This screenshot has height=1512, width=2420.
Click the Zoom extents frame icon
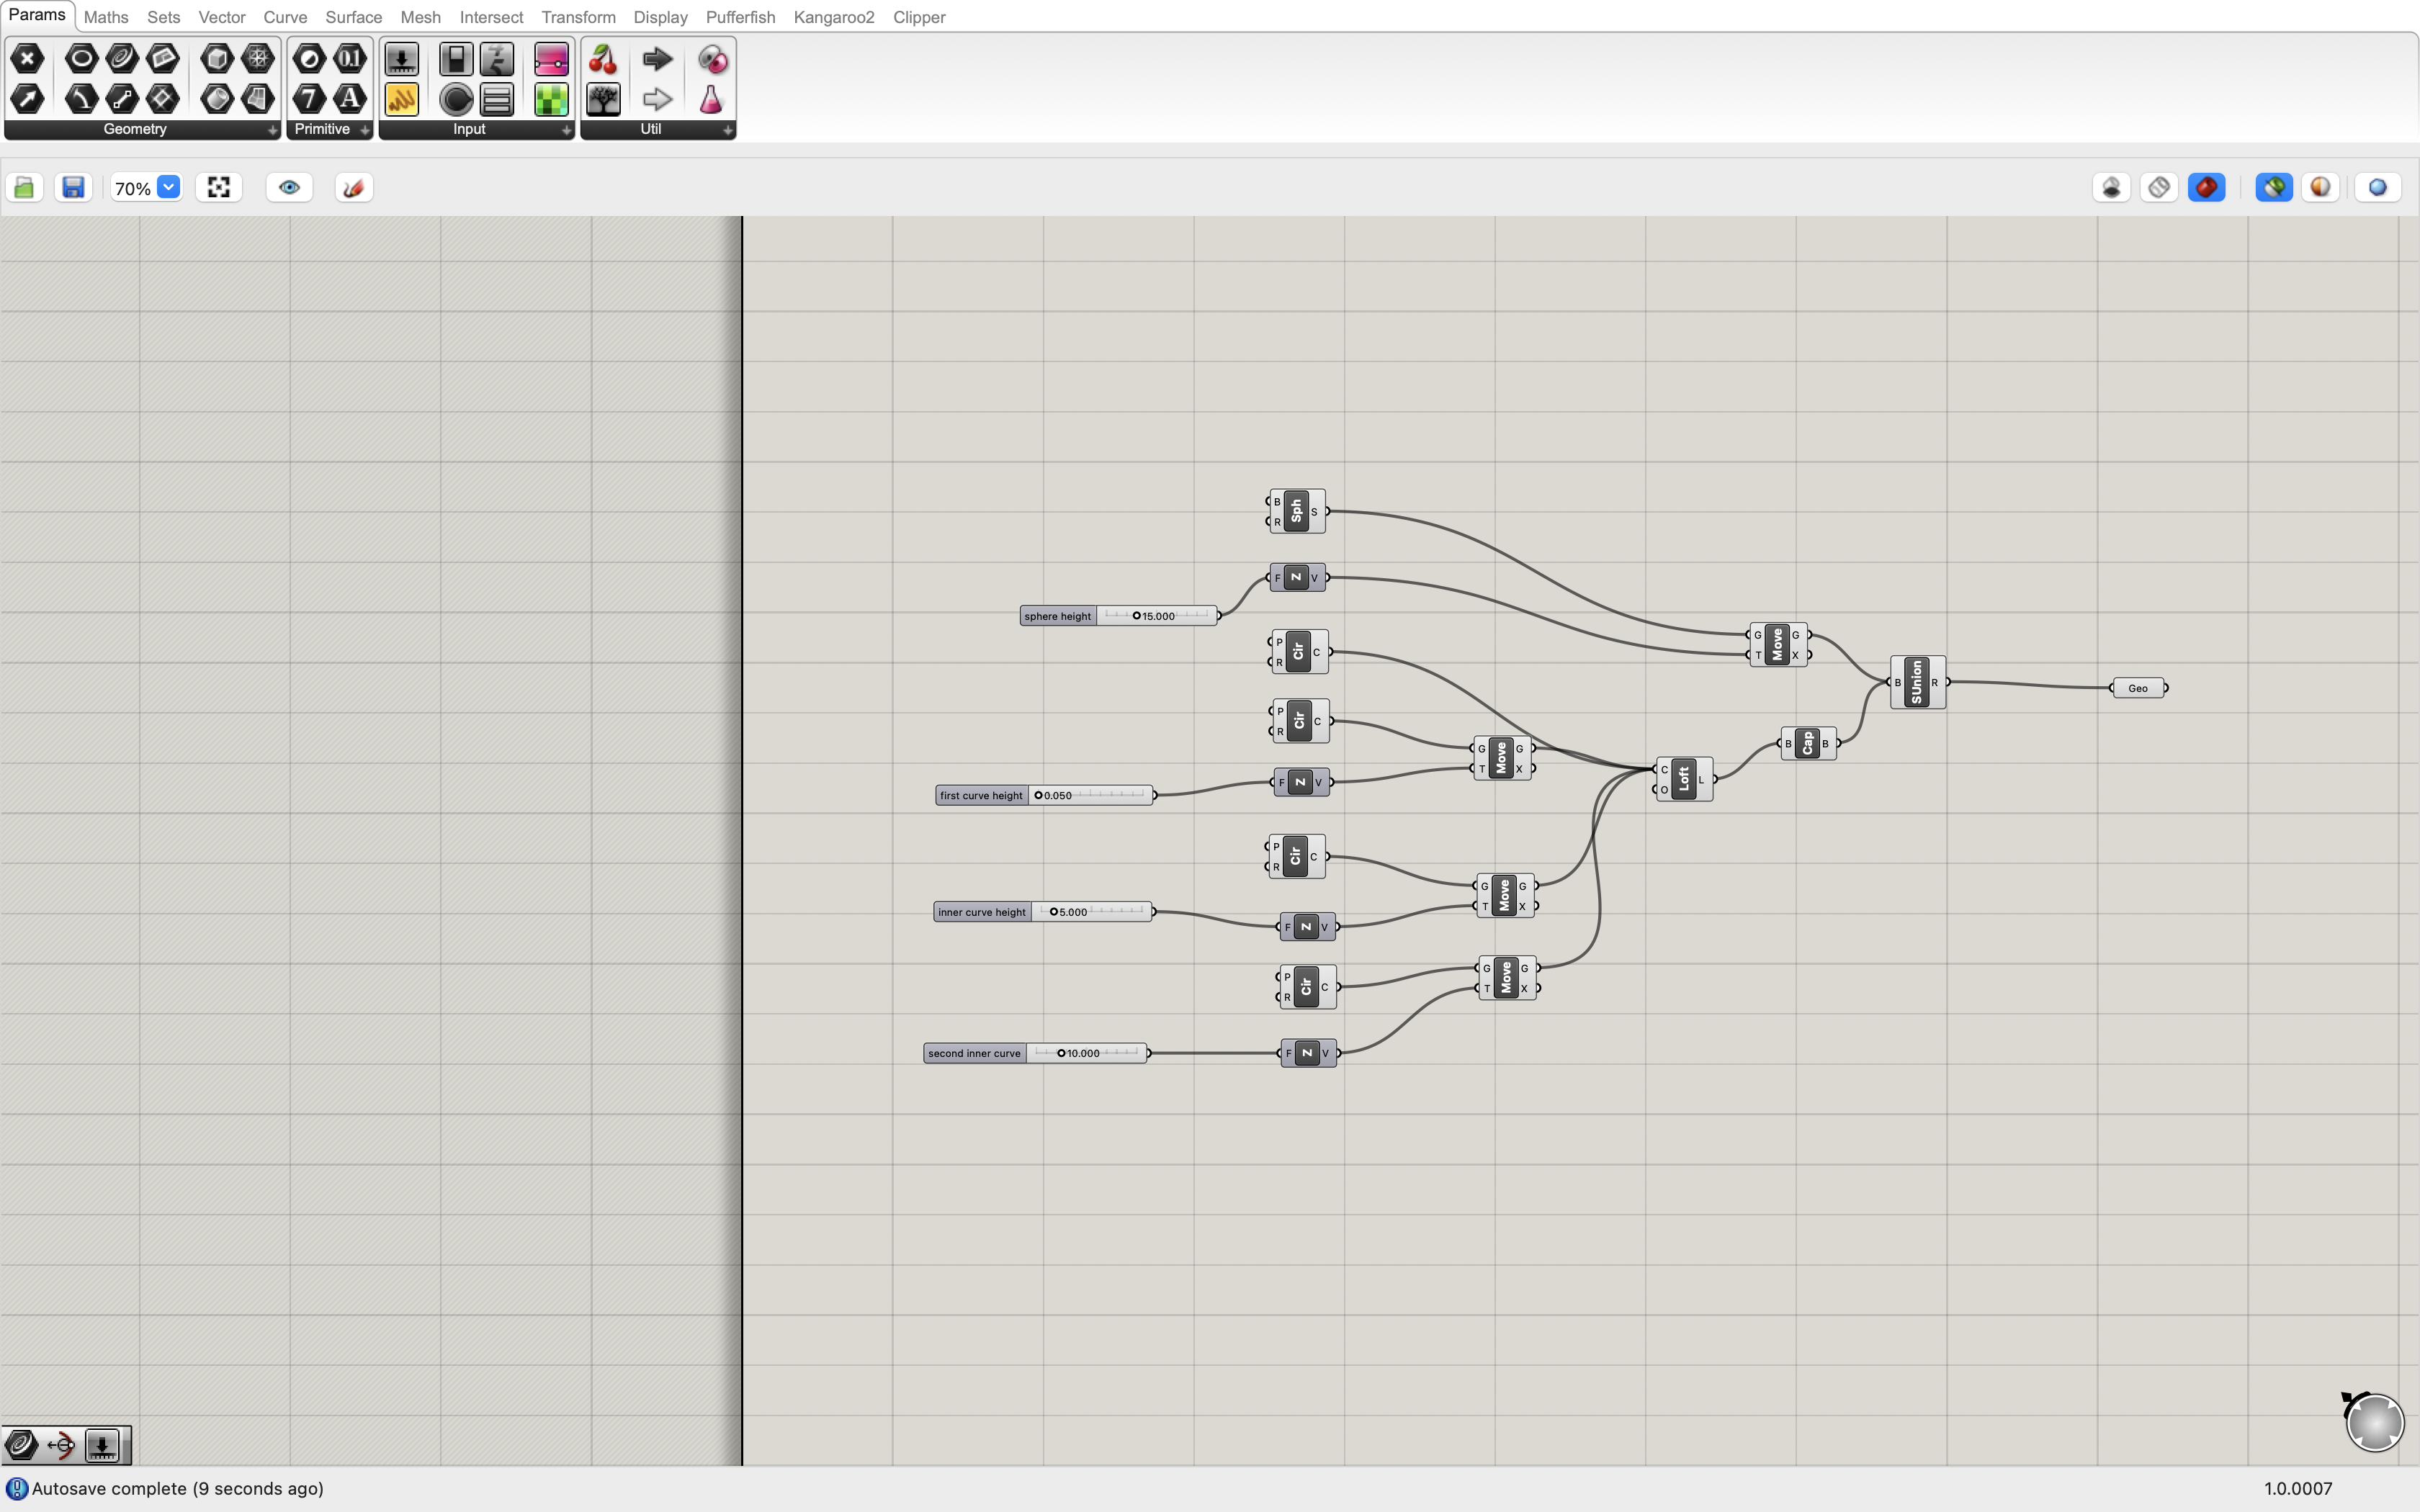point(219,187)
